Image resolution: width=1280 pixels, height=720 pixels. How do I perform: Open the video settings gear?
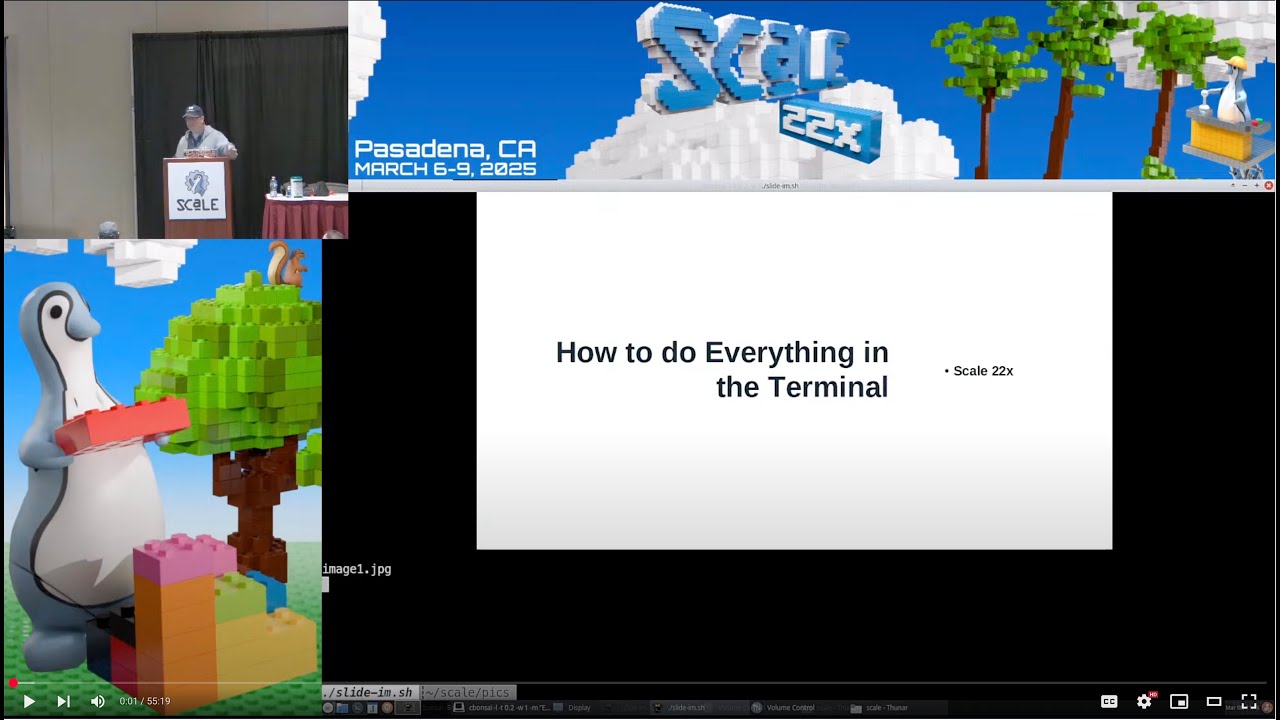(x=1144, y=701)
